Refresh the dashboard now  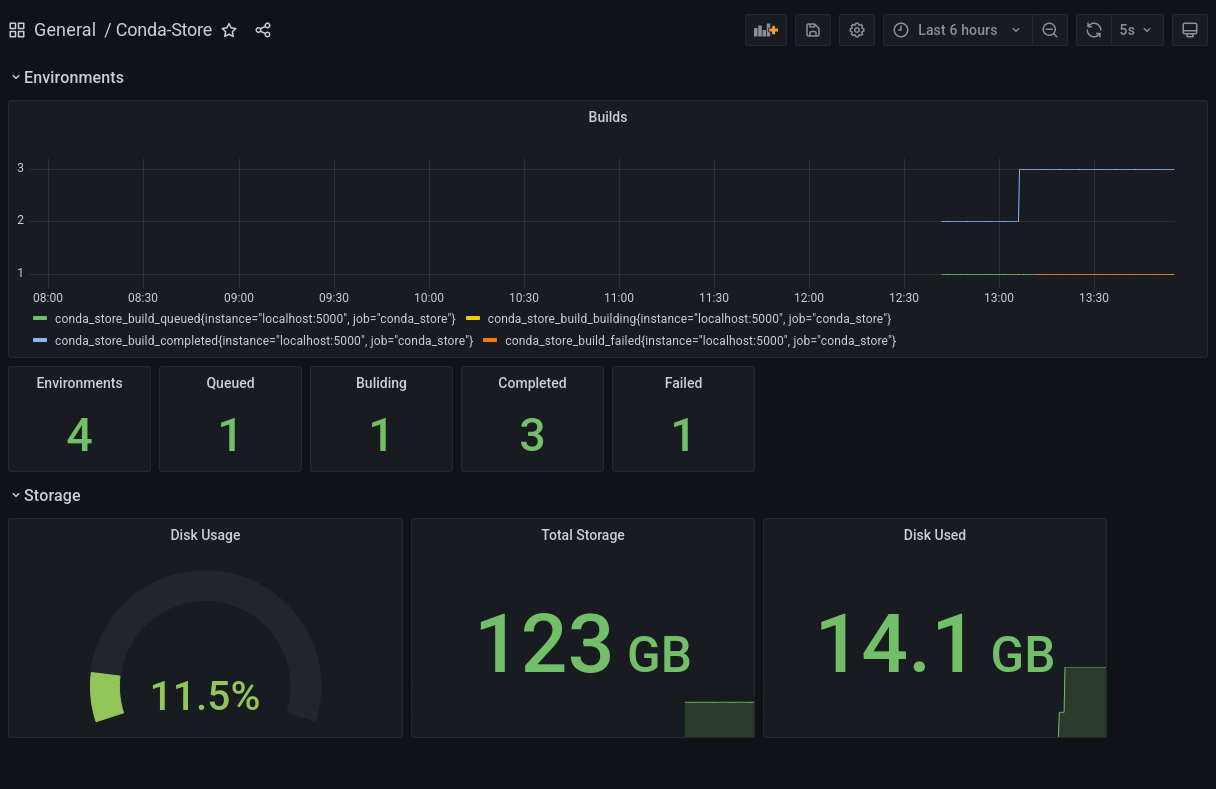1093,30
